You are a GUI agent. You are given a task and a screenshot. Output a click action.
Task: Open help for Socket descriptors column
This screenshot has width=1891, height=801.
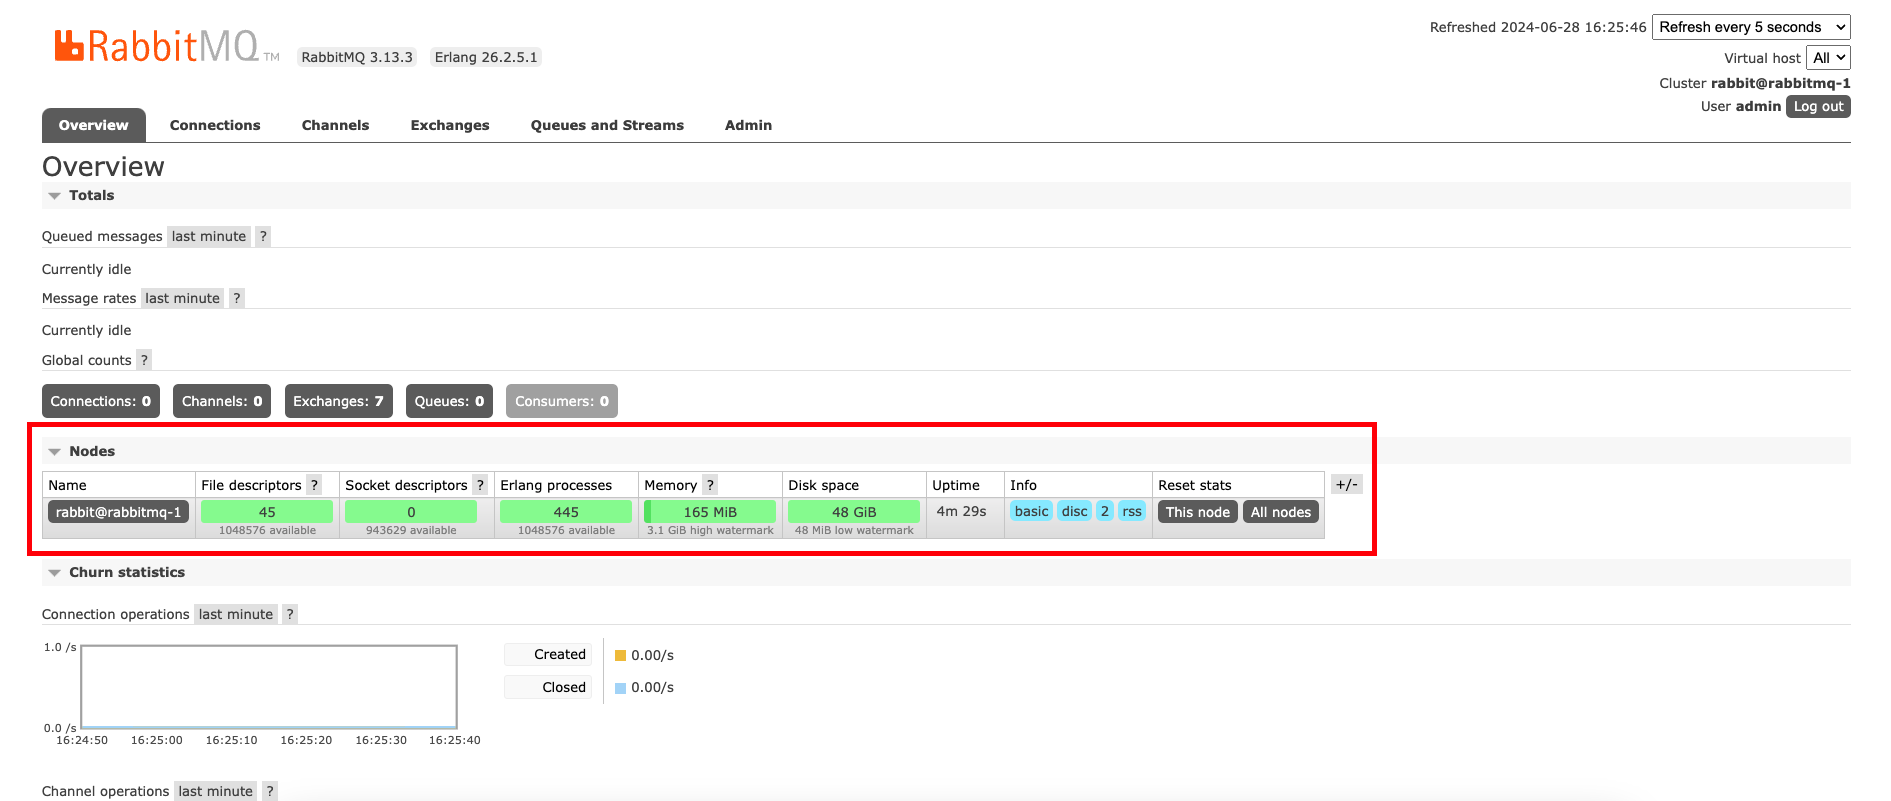click(x=480, y=485)
